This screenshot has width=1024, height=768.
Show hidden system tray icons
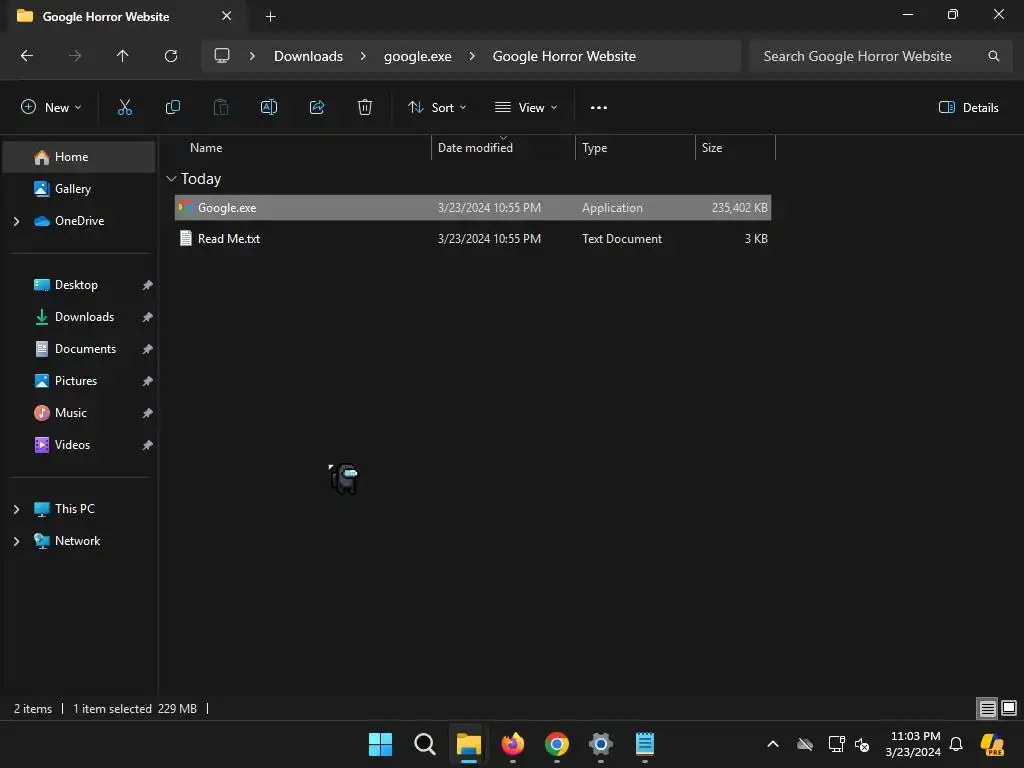tap(773, 744)
